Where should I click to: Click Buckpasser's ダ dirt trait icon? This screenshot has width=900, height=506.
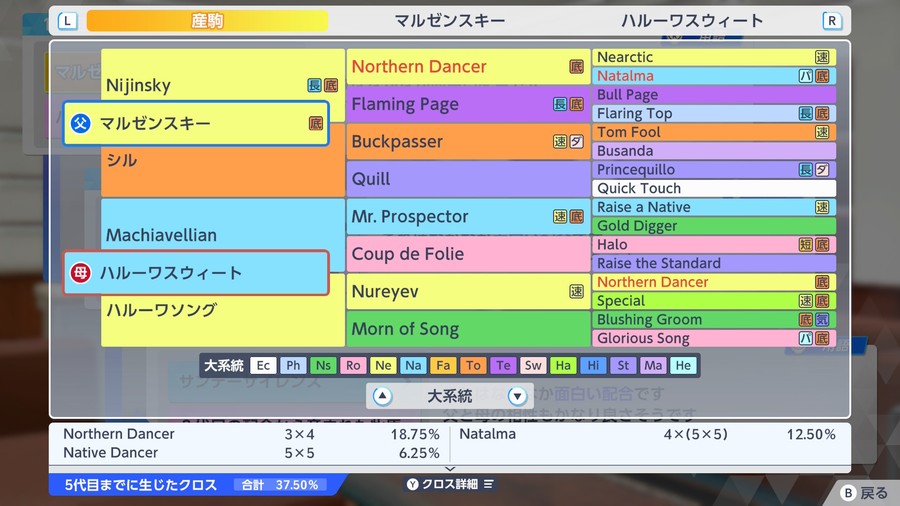point(576,142)
